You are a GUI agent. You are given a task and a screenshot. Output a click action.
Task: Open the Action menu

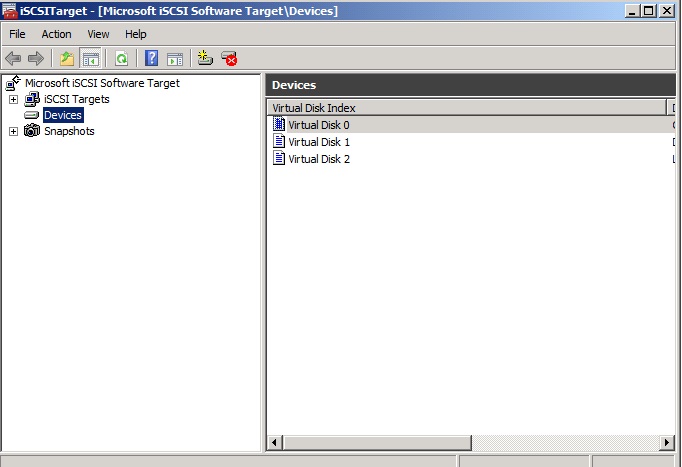[57, 34]
